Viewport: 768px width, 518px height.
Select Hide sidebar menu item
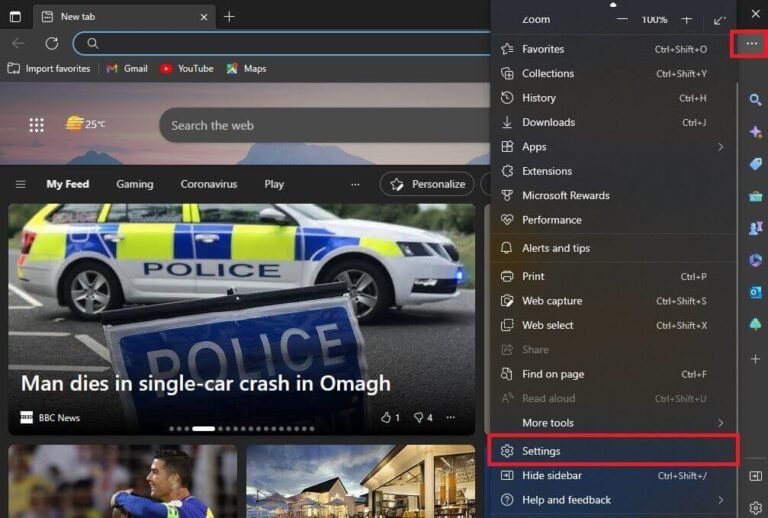(613, 475)
